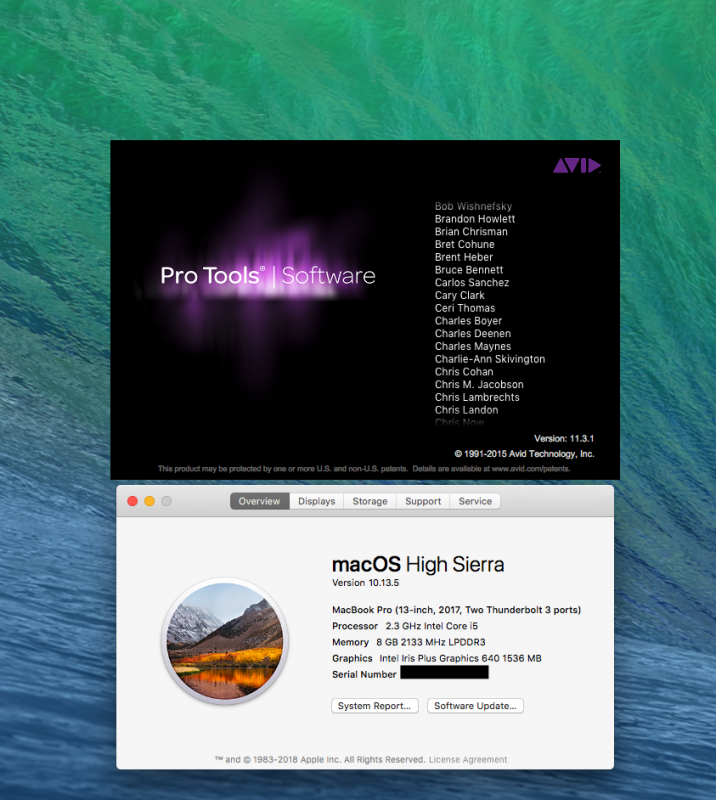
Task: Click credit name Charles Maynes
Action: (x=473, y=346)
